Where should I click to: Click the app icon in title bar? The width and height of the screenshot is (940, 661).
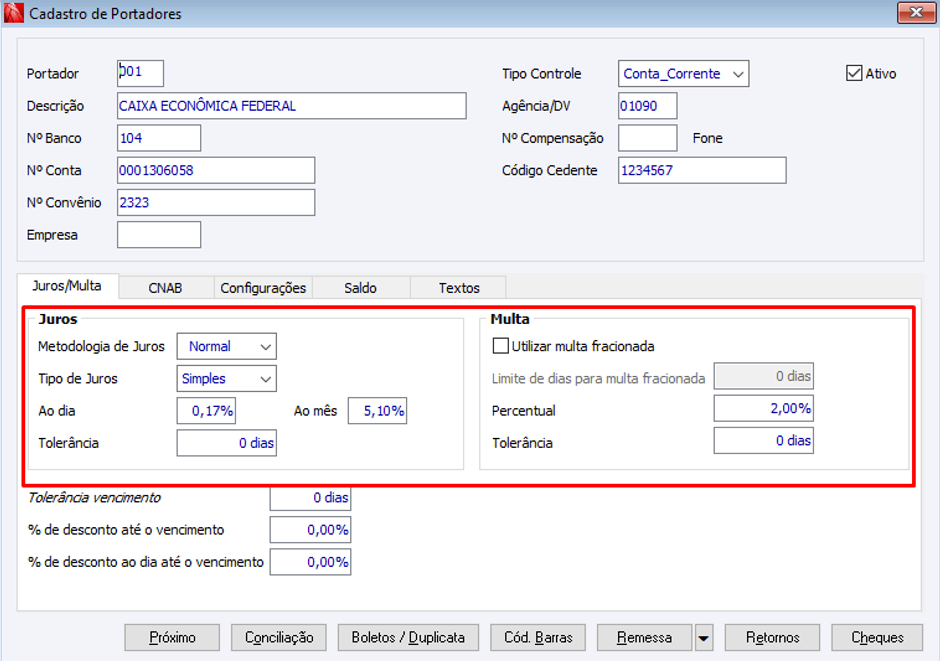[13, 14]
